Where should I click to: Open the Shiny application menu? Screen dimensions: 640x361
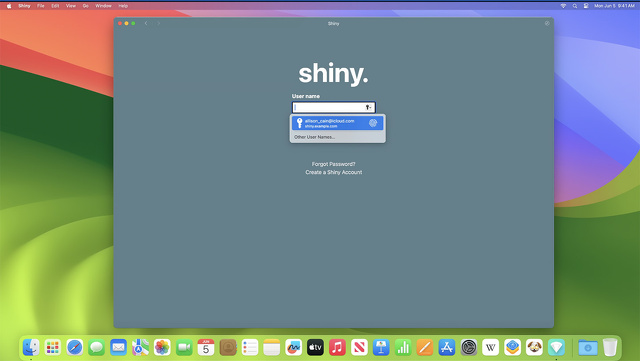pos(24,6)
